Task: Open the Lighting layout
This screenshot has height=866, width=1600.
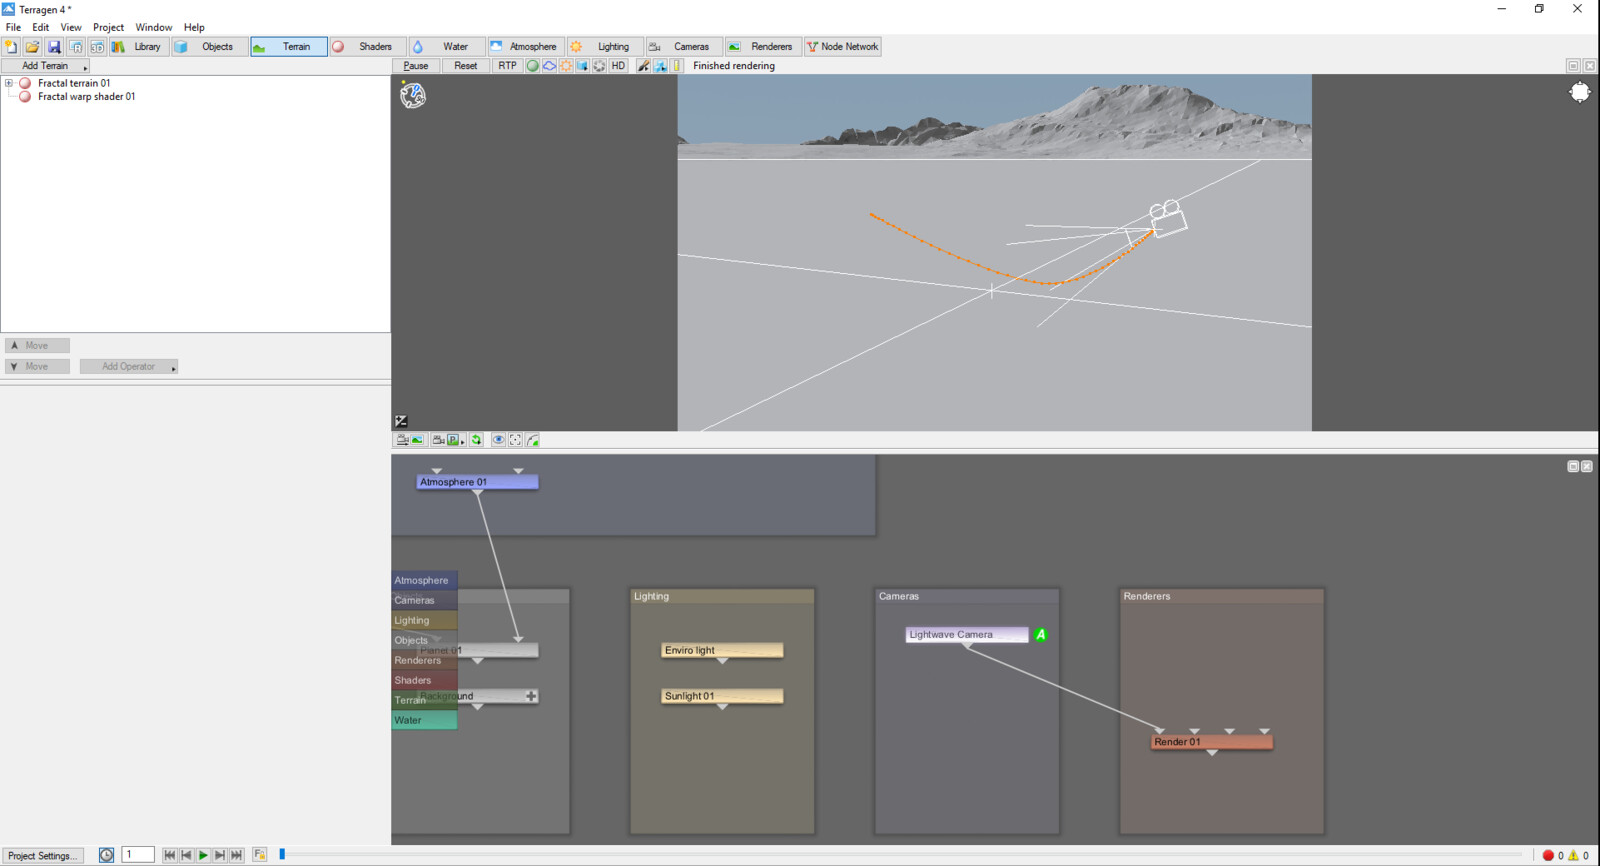Action: [604, 46]
